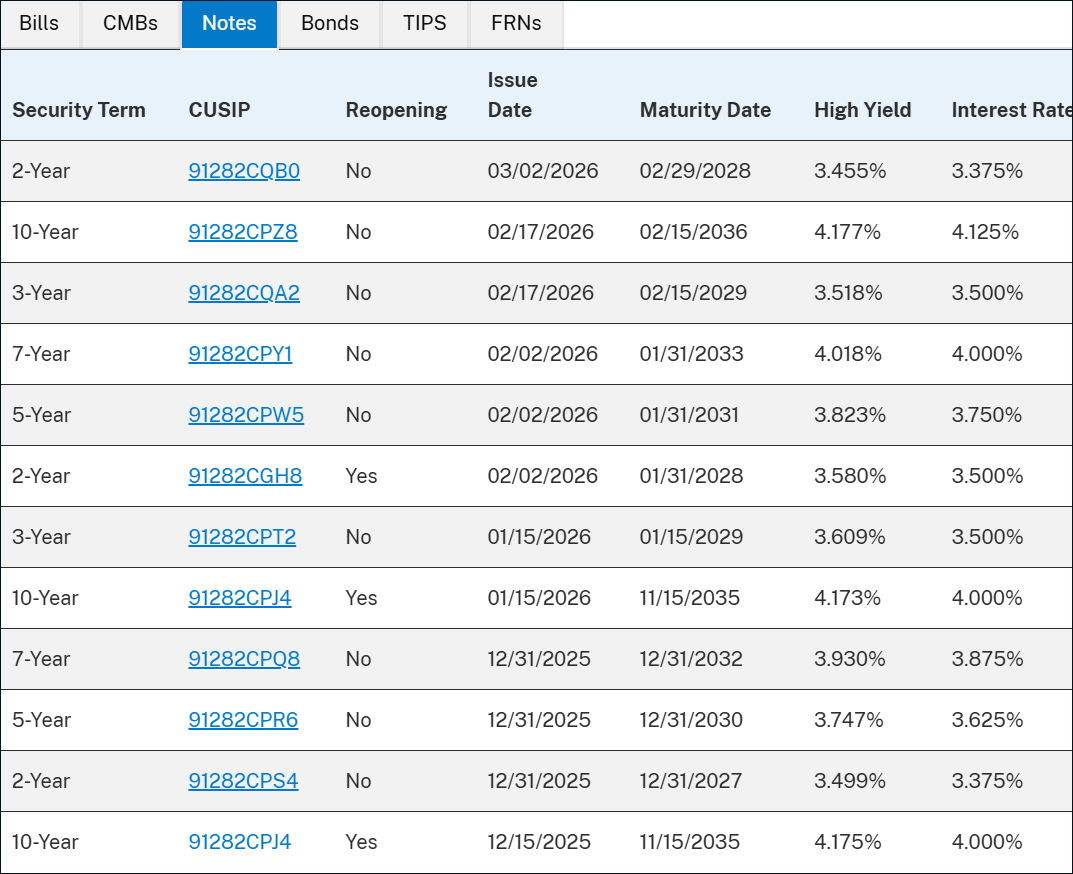Screen dimensions: 1073x874
Task: Select the 91282CPQ8 CUSIP link
Action: click(244, 659)
